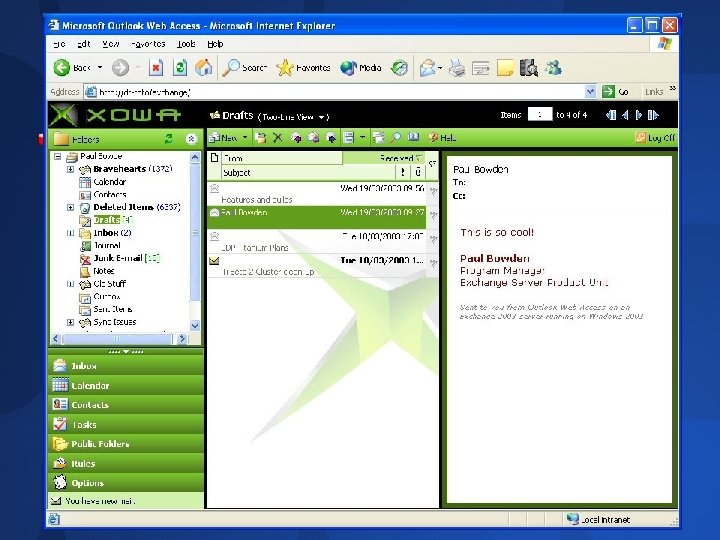This screenshot has width=720, height=540.
Task: Click the IE Forward arrow button
Action: tap(120, 68)
